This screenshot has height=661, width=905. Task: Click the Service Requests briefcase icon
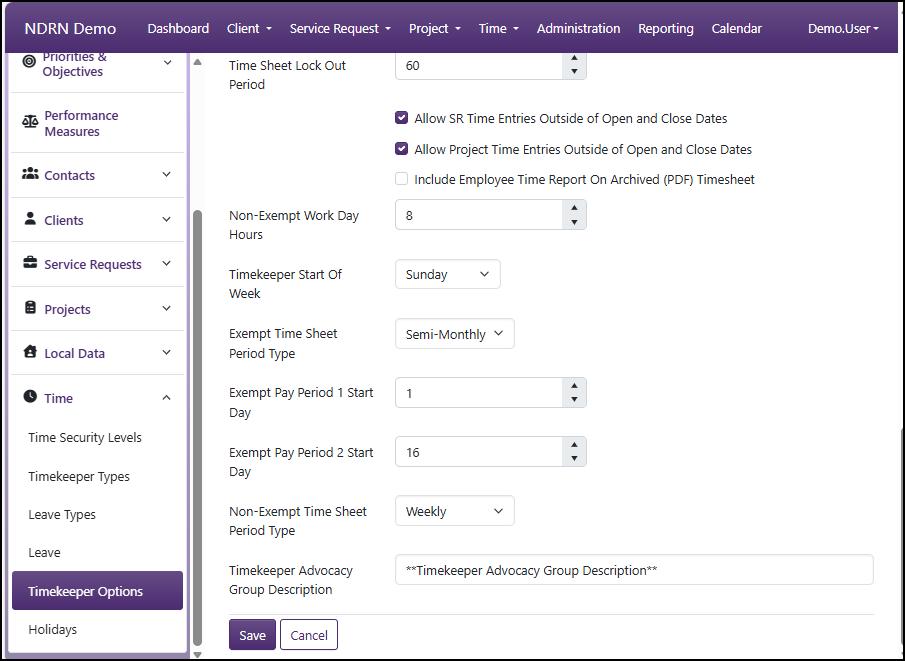click(x=30, y=263)
